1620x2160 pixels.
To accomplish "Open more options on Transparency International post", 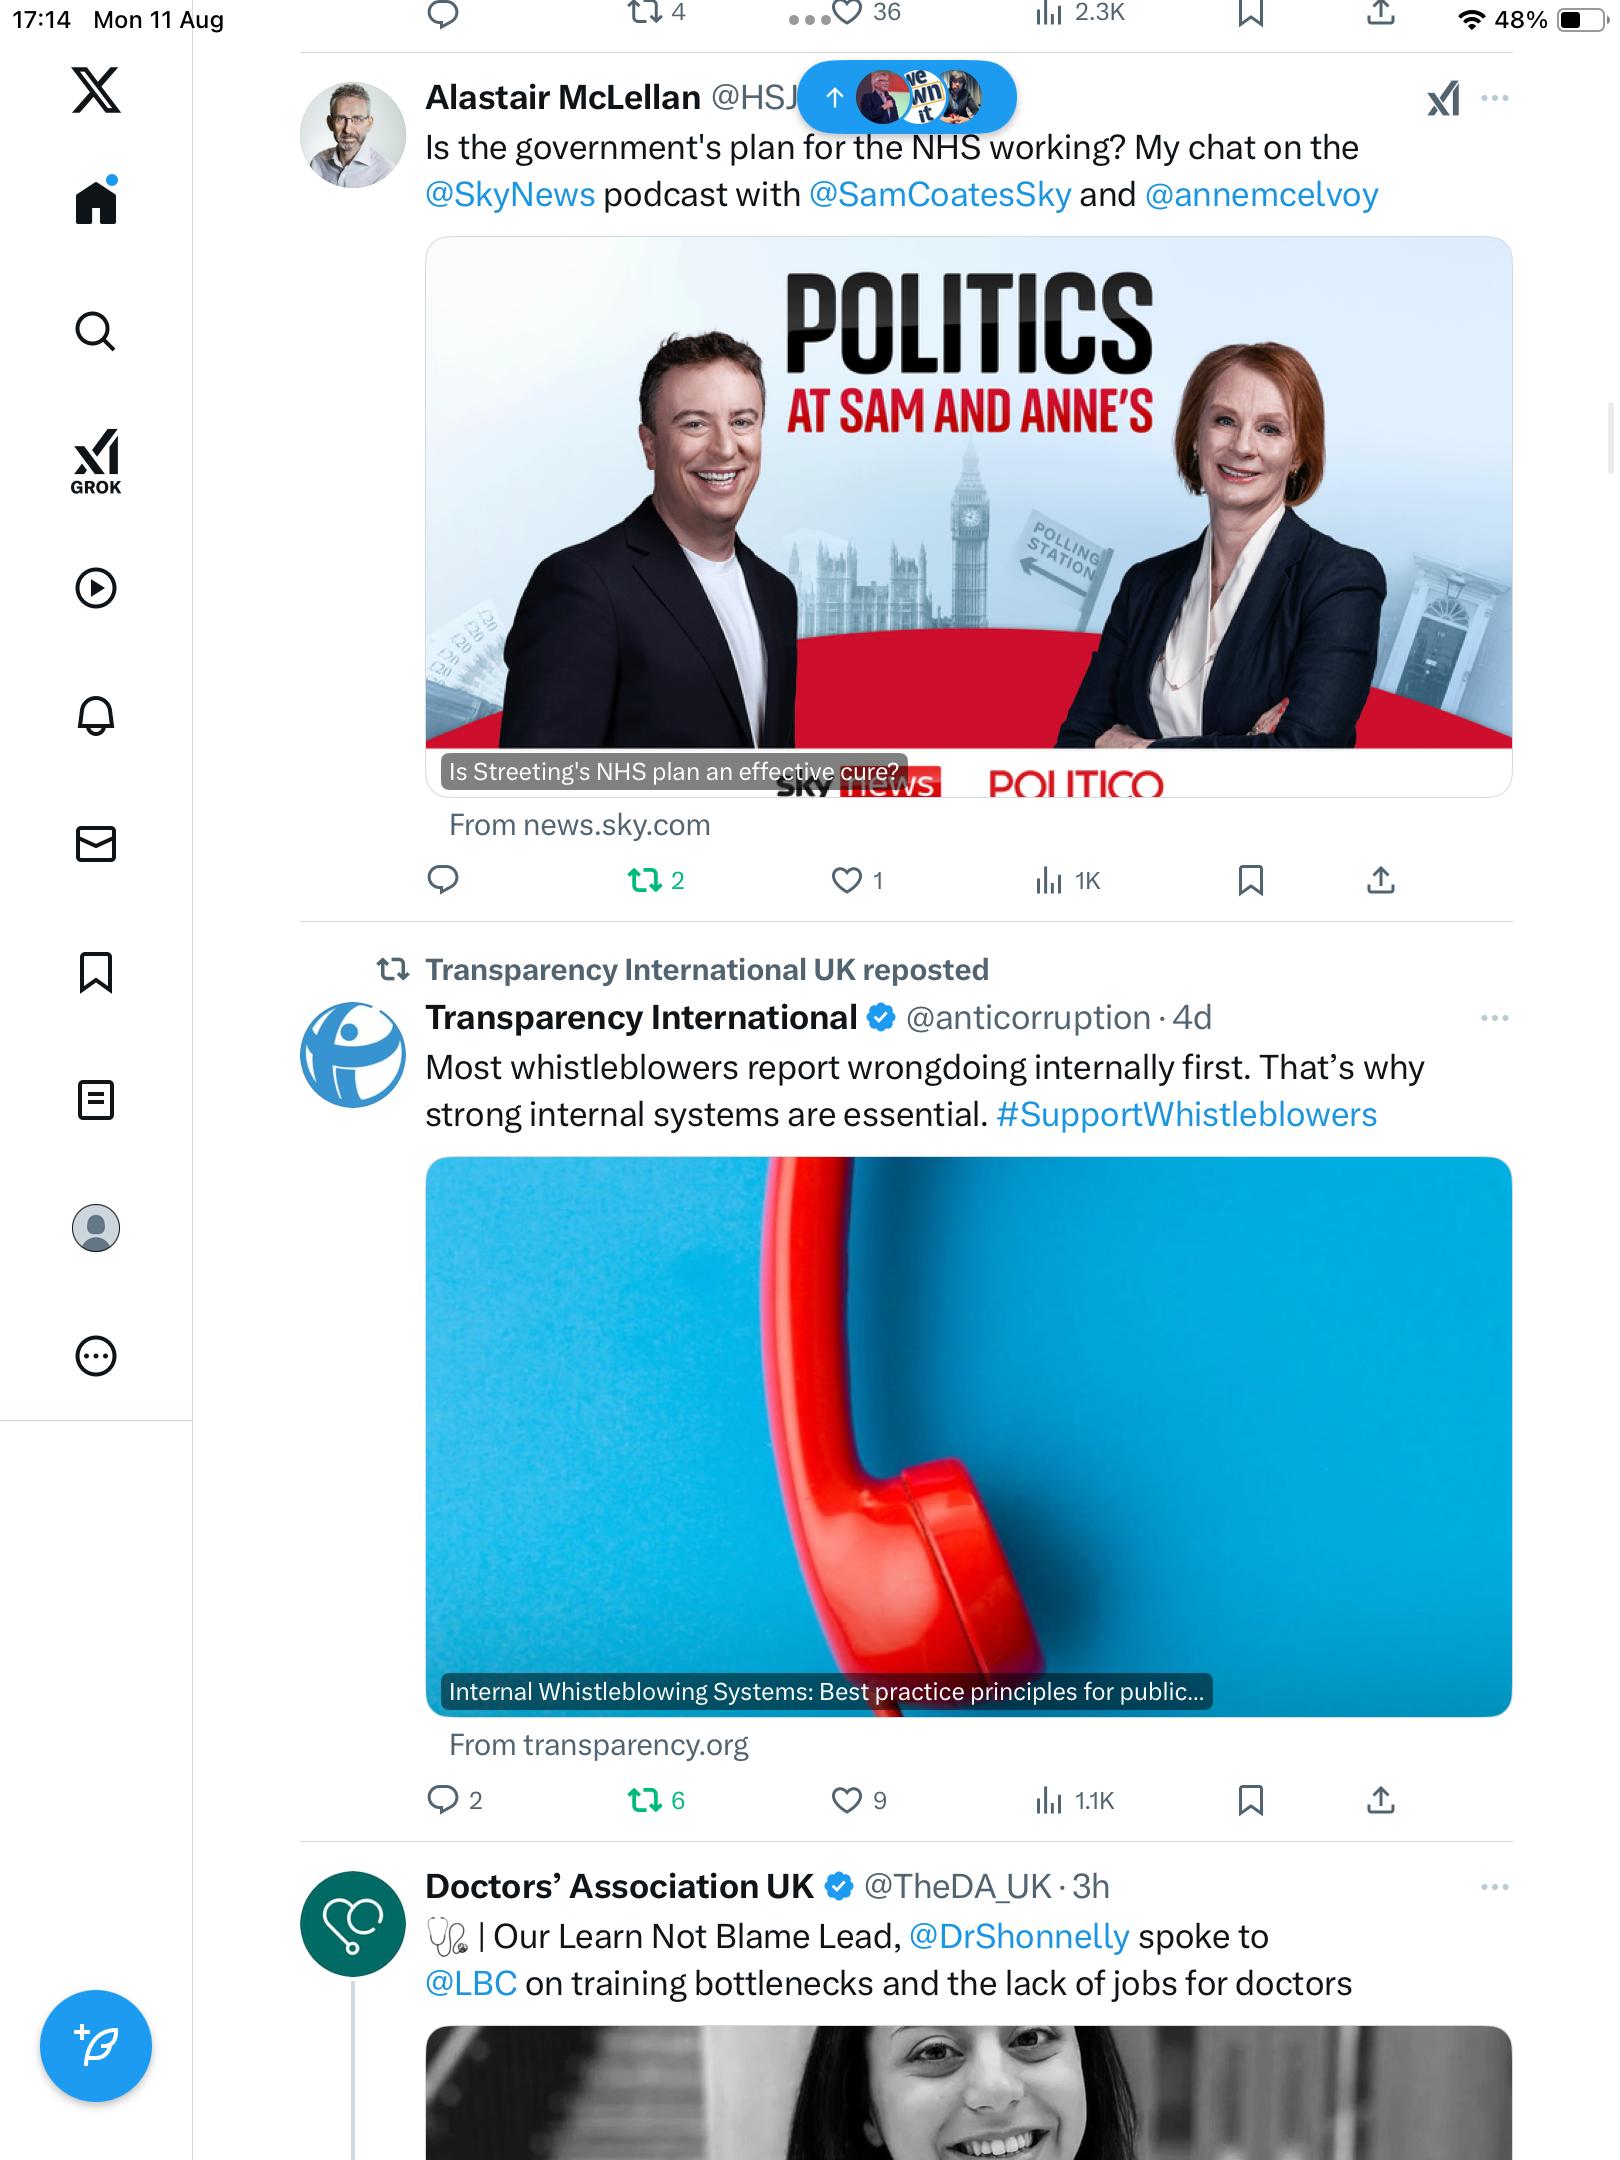I will (x=1494, y=1018).
